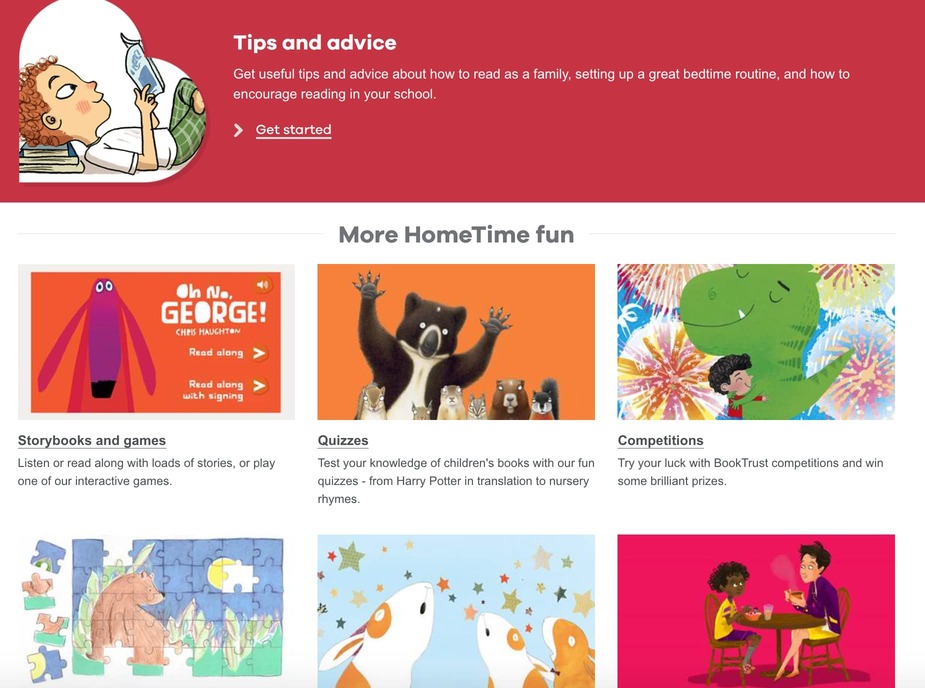Open the Quizzes link
The width and height of the screenshot is (925, 688).
click(343, 441)
